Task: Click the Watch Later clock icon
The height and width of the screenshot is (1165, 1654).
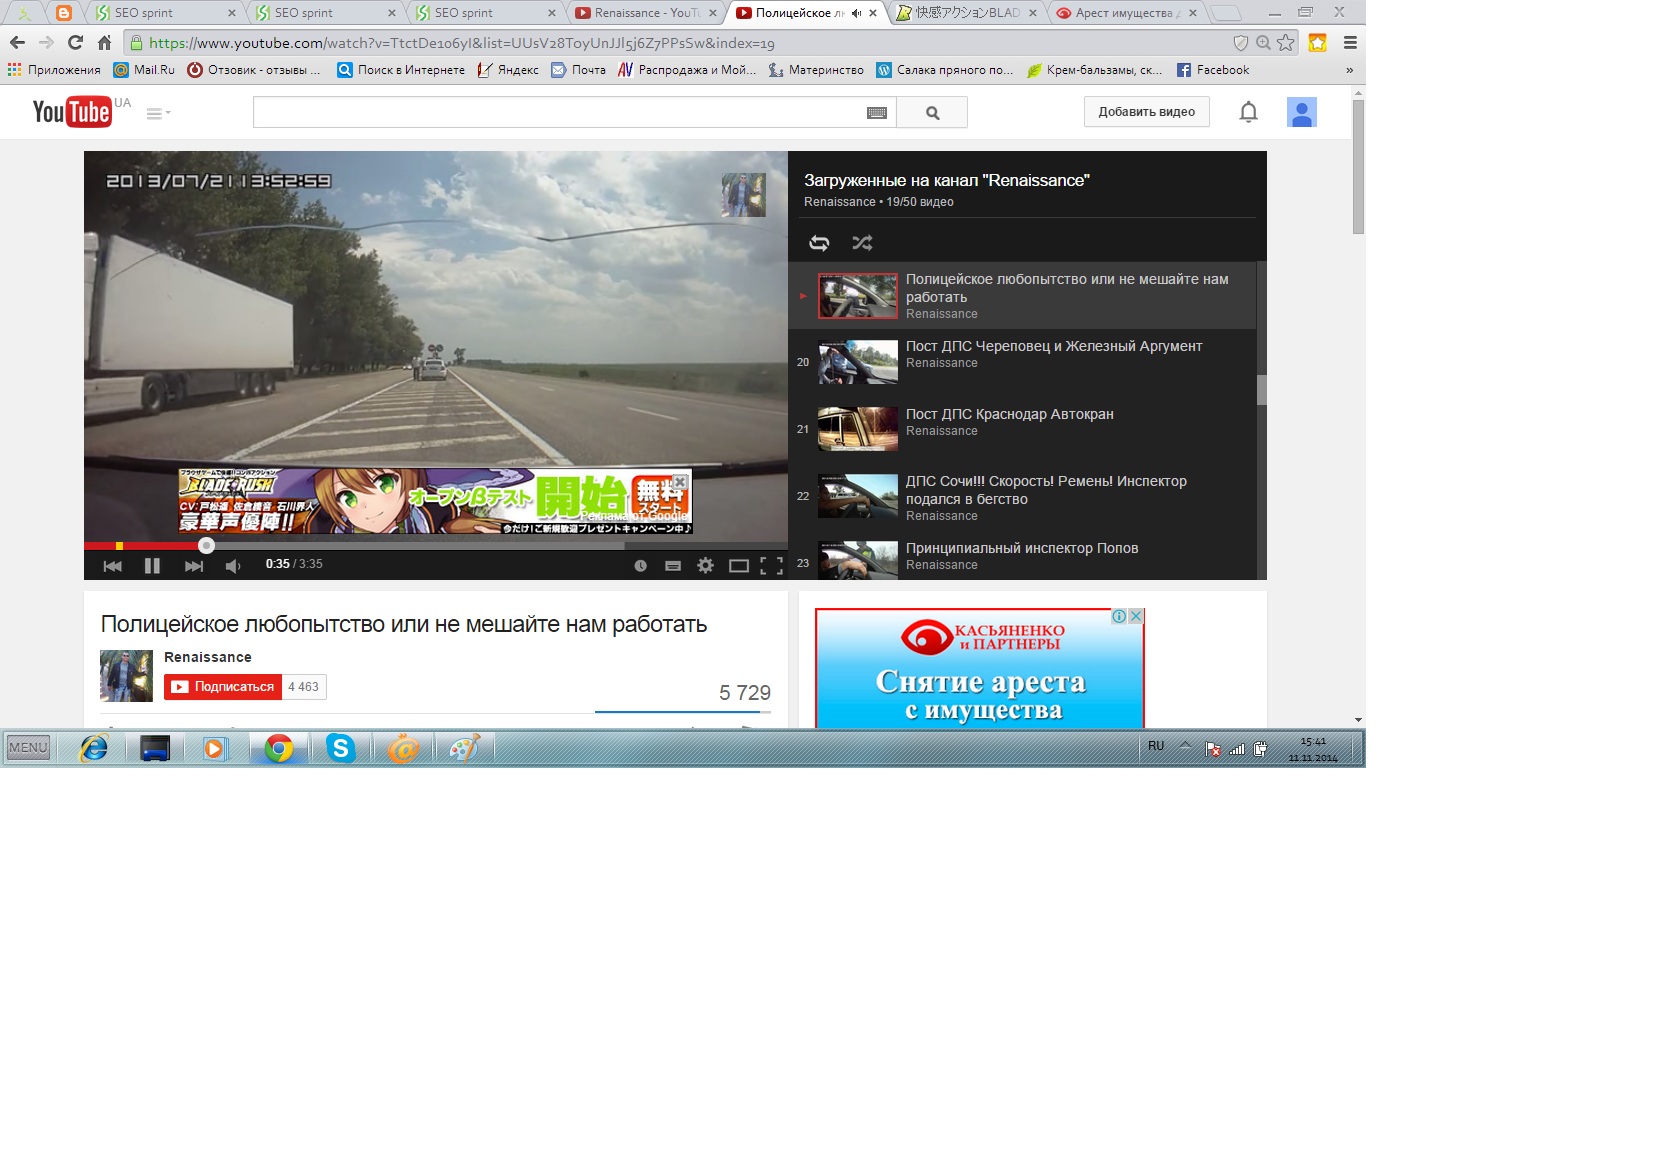Action: (x=640, y=566)
